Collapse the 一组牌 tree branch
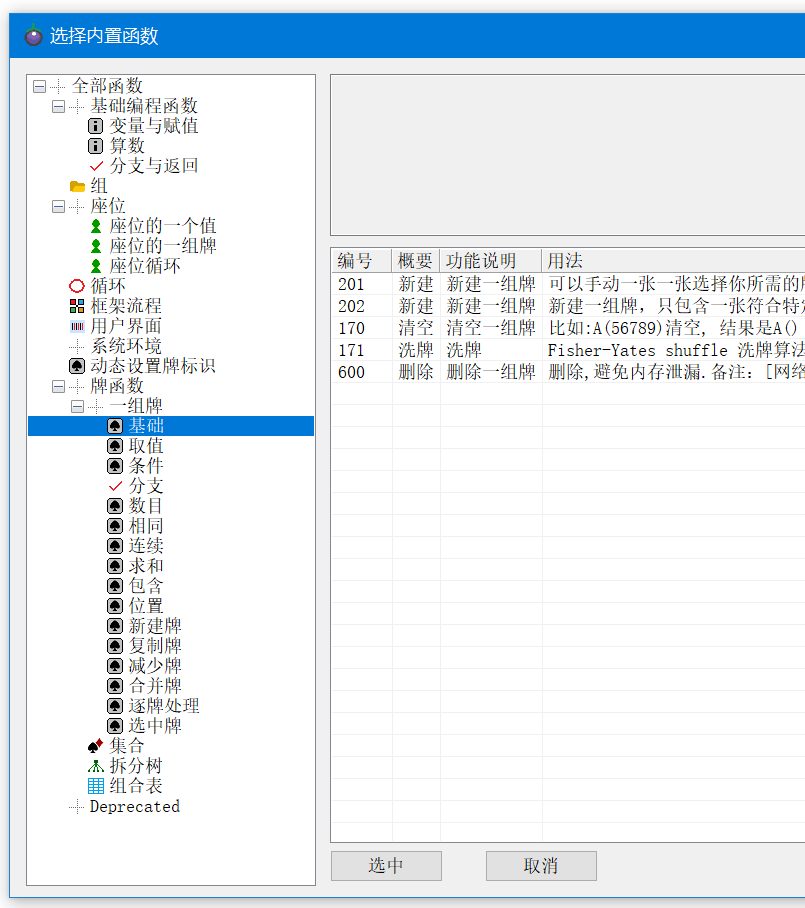805x908 pixels. [x=77, y=406]
